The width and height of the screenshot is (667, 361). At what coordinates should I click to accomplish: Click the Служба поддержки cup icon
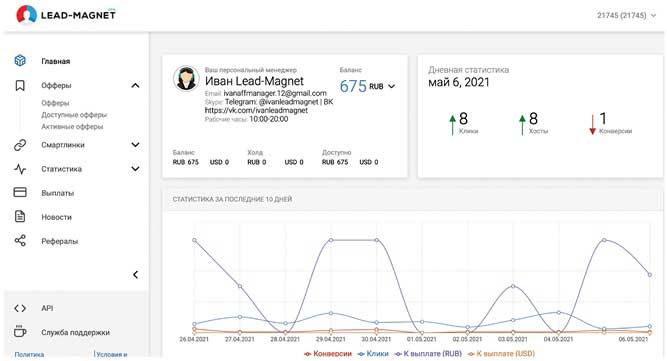20,332
